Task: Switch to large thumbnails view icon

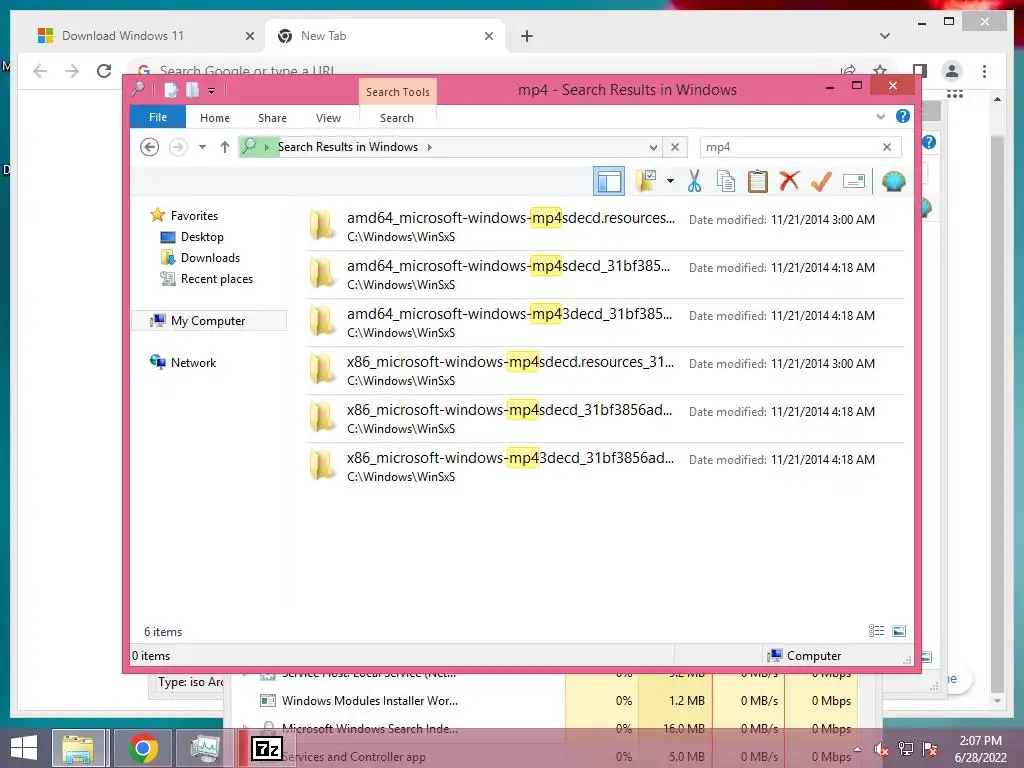Action: (x=899, y=630)
